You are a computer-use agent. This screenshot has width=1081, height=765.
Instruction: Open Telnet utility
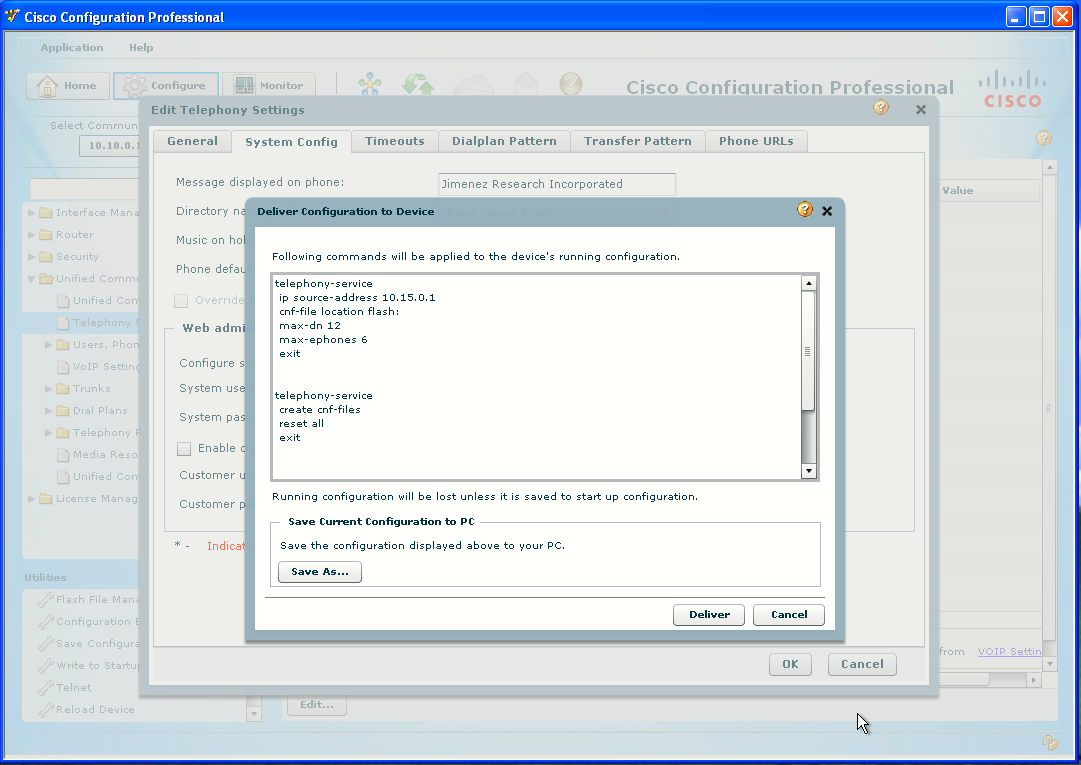(x=65, y=688)
